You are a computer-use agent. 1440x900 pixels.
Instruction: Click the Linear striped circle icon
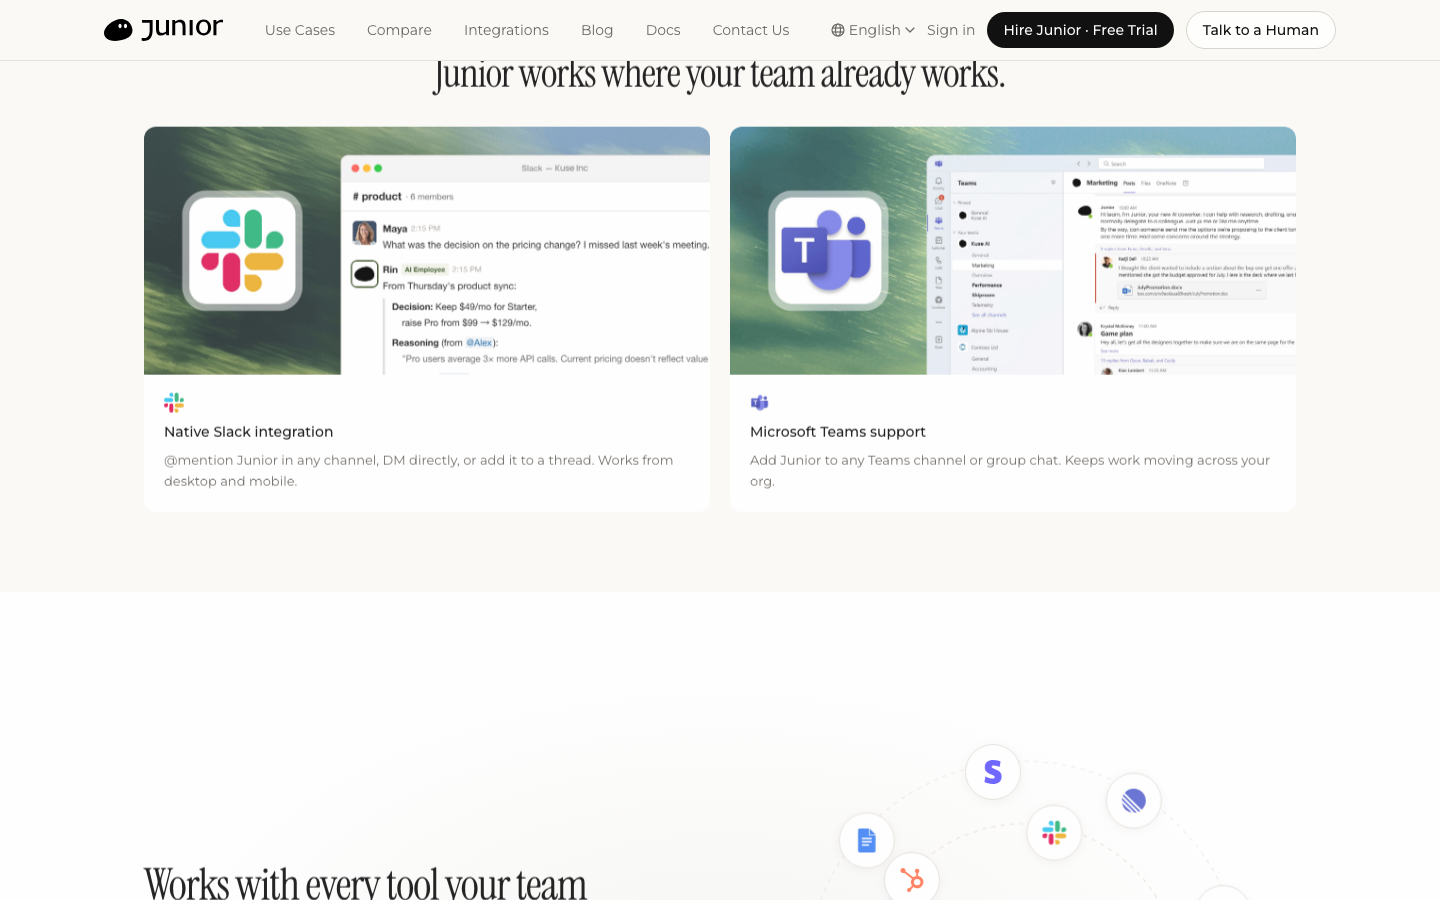(x=1134, y=801)
